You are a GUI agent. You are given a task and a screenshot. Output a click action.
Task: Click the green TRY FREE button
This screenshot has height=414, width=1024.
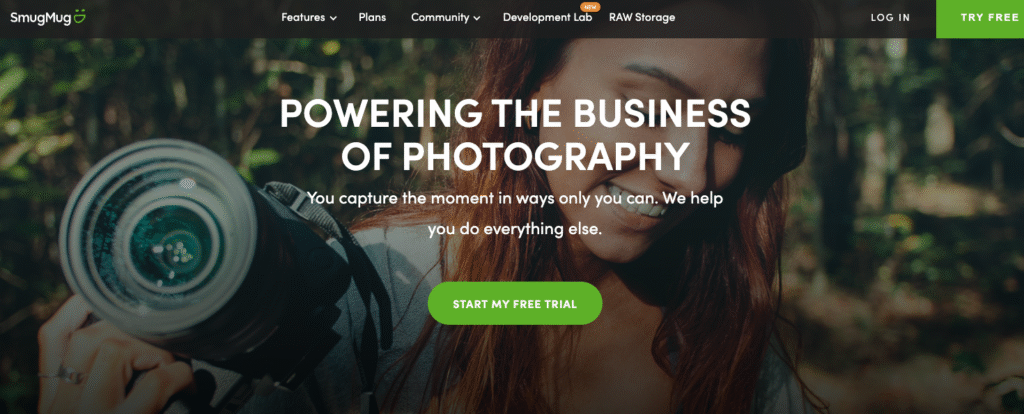(x=980, y=19)
